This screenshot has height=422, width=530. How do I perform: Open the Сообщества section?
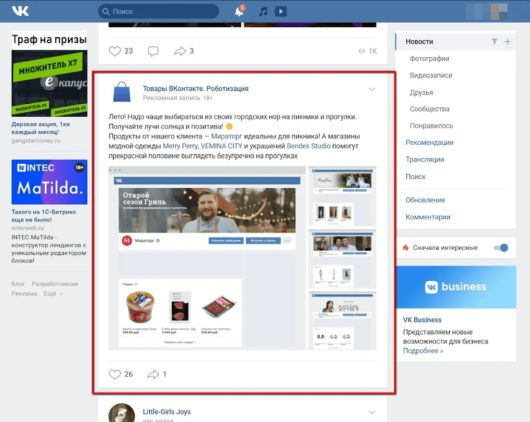430,109
